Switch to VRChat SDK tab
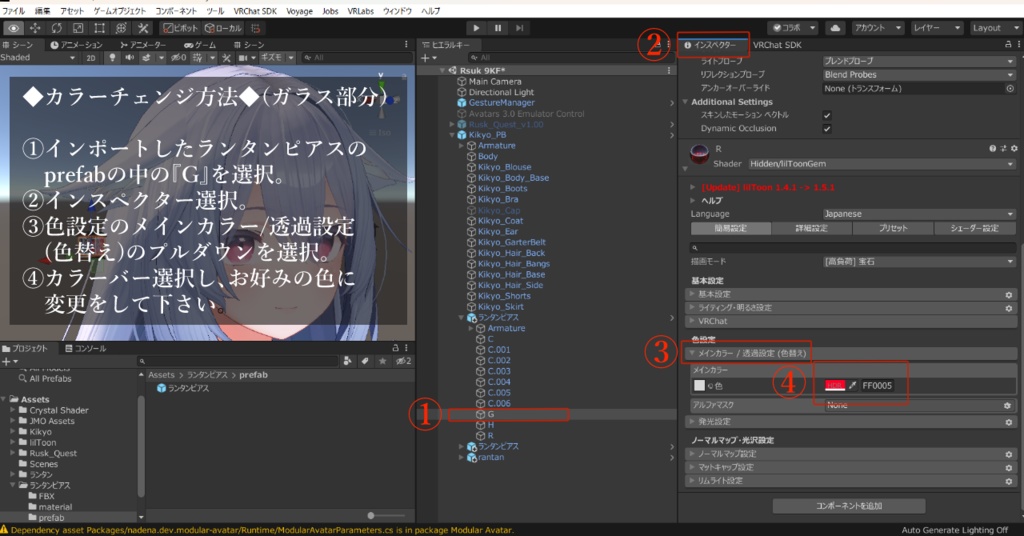Screen dimensions: 1024x536 pos(776,45)
